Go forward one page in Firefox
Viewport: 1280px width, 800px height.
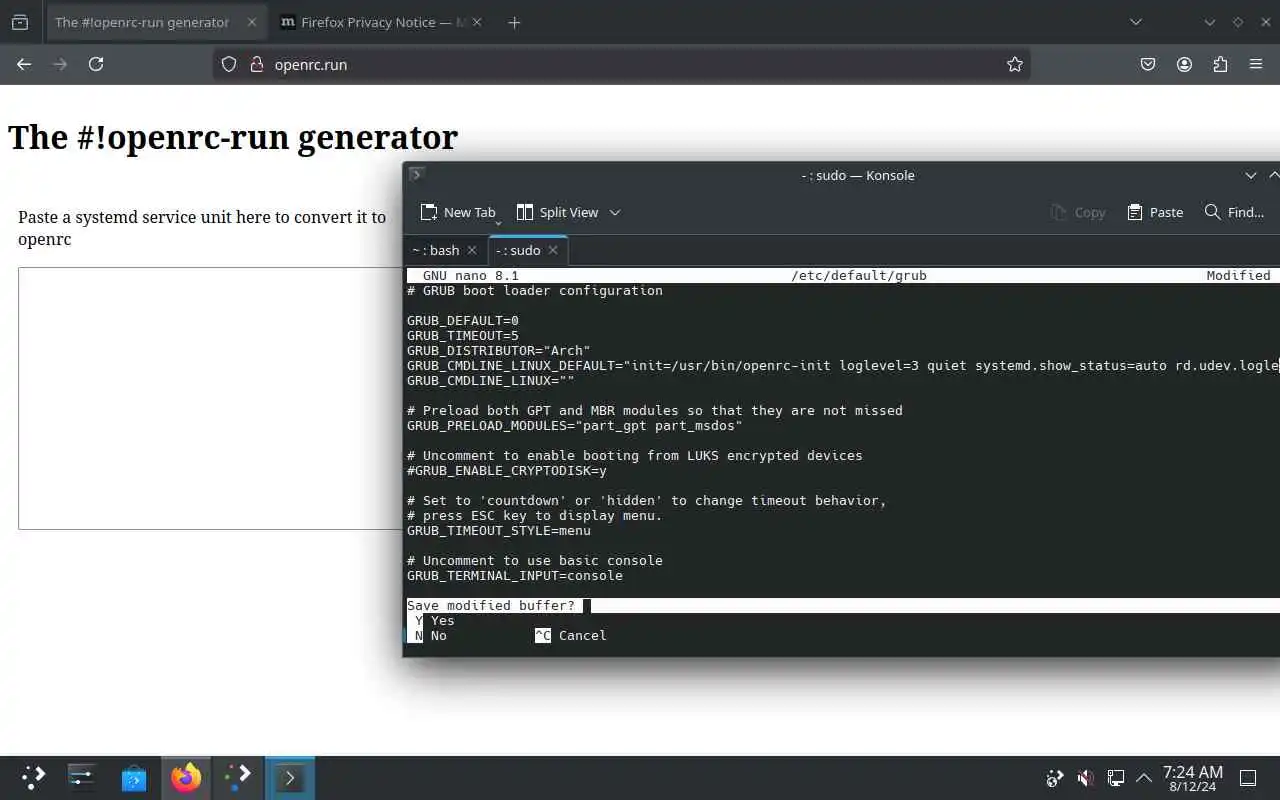(x=60, y=64)
